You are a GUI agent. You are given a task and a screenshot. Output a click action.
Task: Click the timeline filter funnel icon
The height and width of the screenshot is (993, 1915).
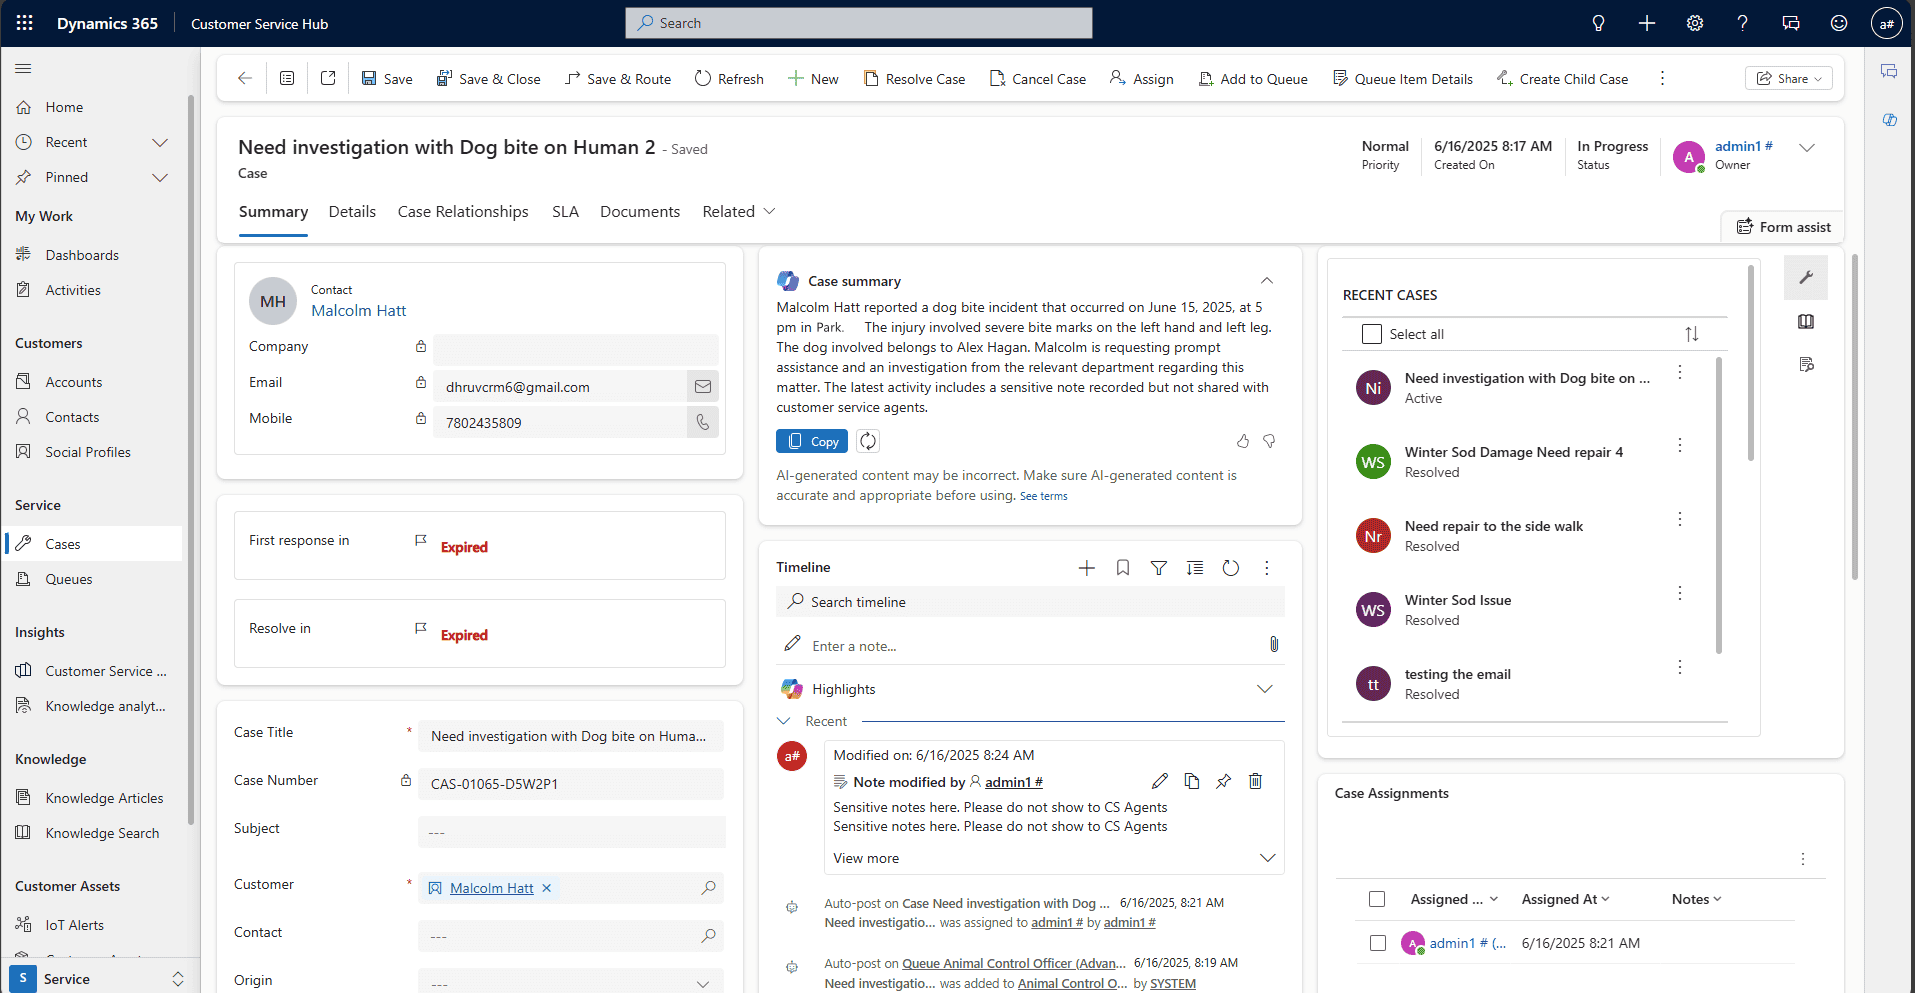click(1158, 568)
